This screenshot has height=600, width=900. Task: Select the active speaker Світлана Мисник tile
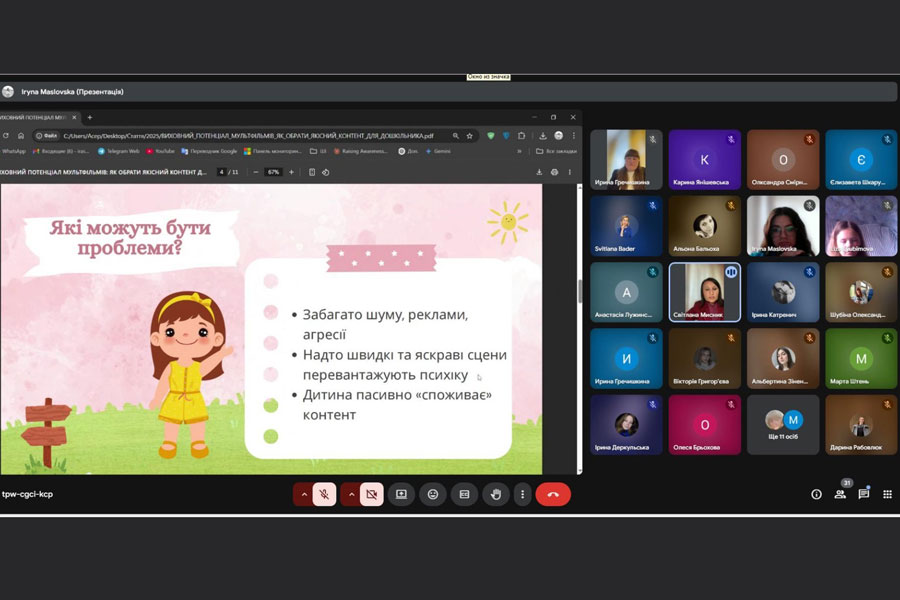coord(704,292)
